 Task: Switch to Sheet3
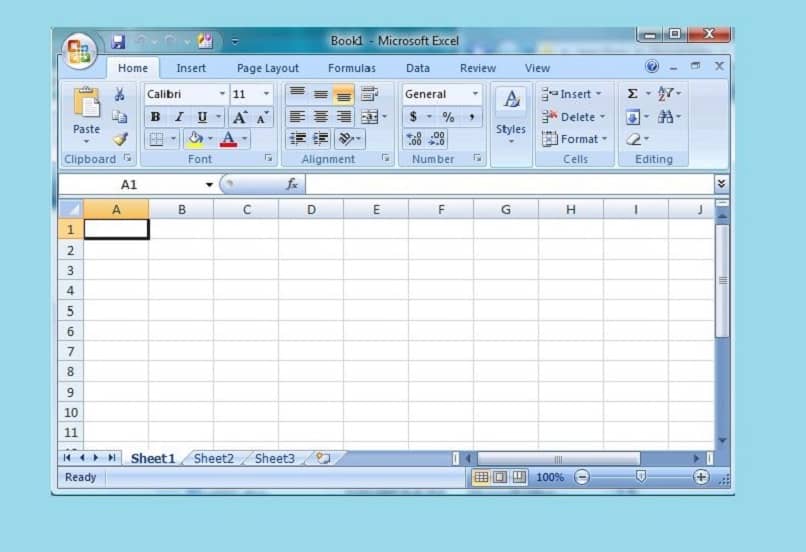[274, 458]
